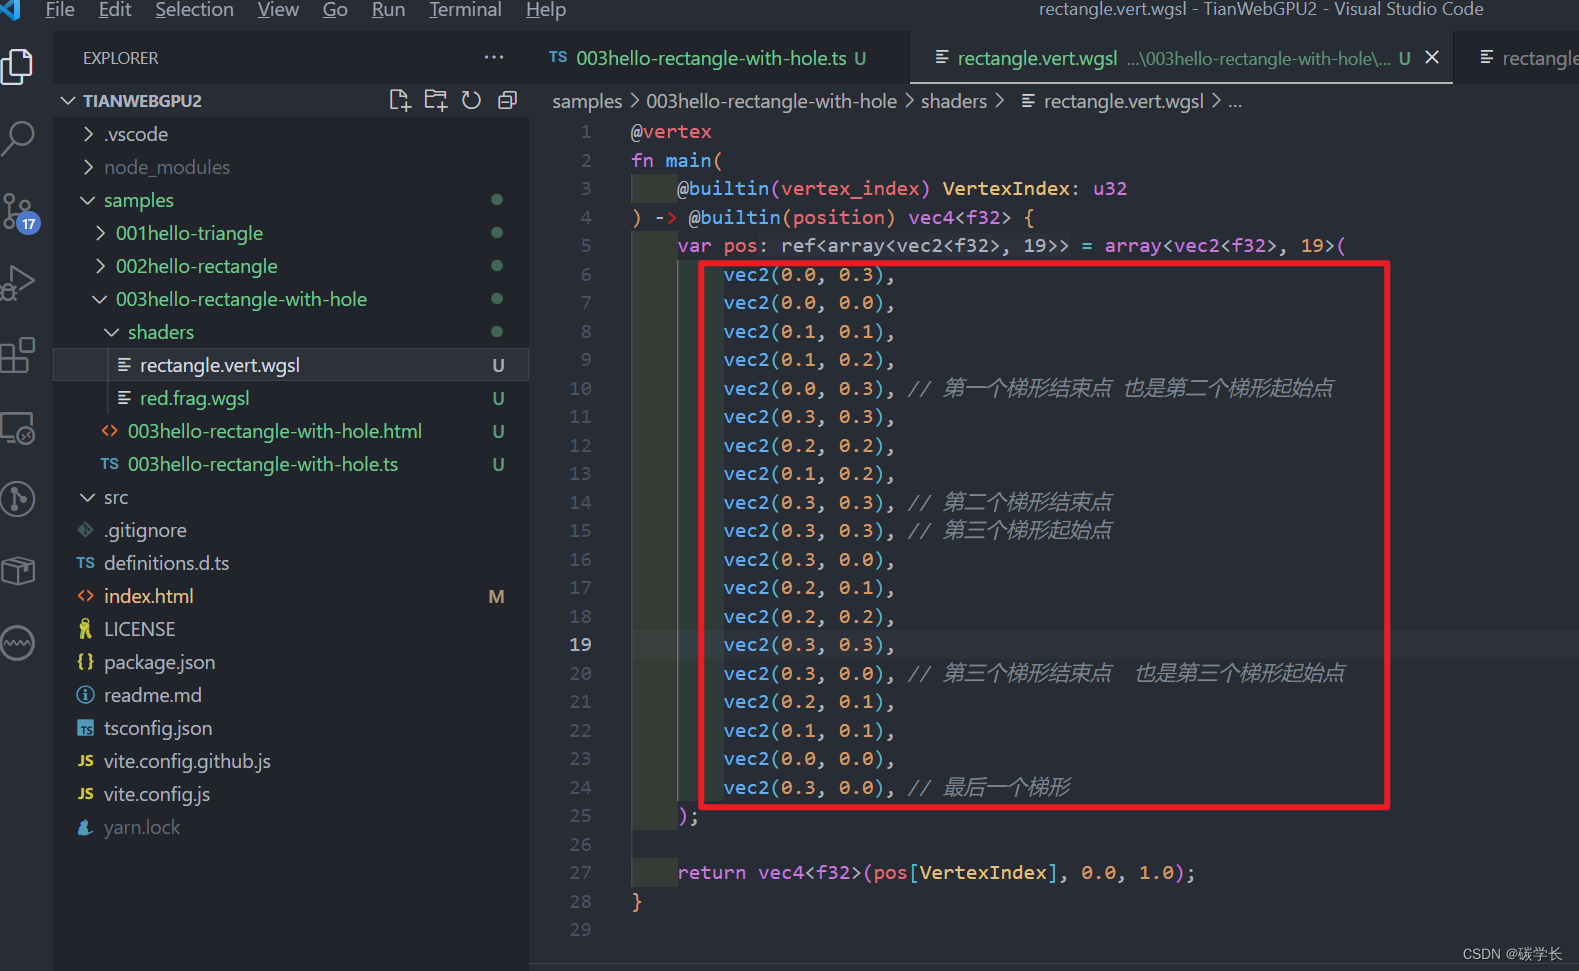The height and width of the screenshot is (971, 1579).
Task: Collapse all folders in Explorer
Action: [507, 100]
